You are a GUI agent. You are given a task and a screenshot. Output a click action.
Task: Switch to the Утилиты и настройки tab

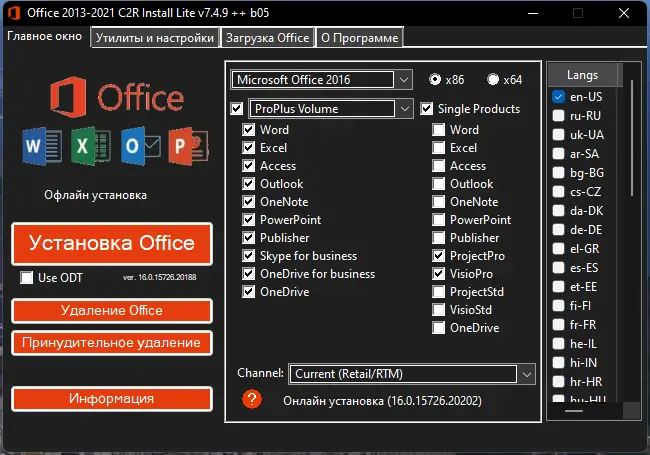[x=155, y=38]
